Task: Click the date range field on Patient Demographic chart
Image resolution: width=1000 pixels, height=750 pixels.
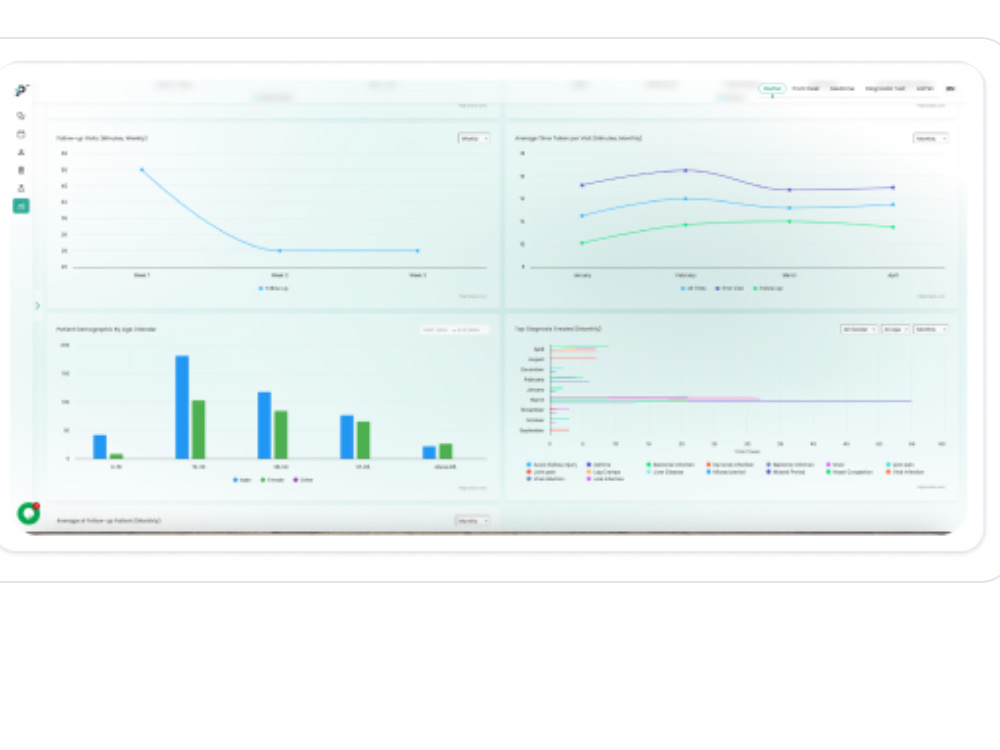Action: 454,329
